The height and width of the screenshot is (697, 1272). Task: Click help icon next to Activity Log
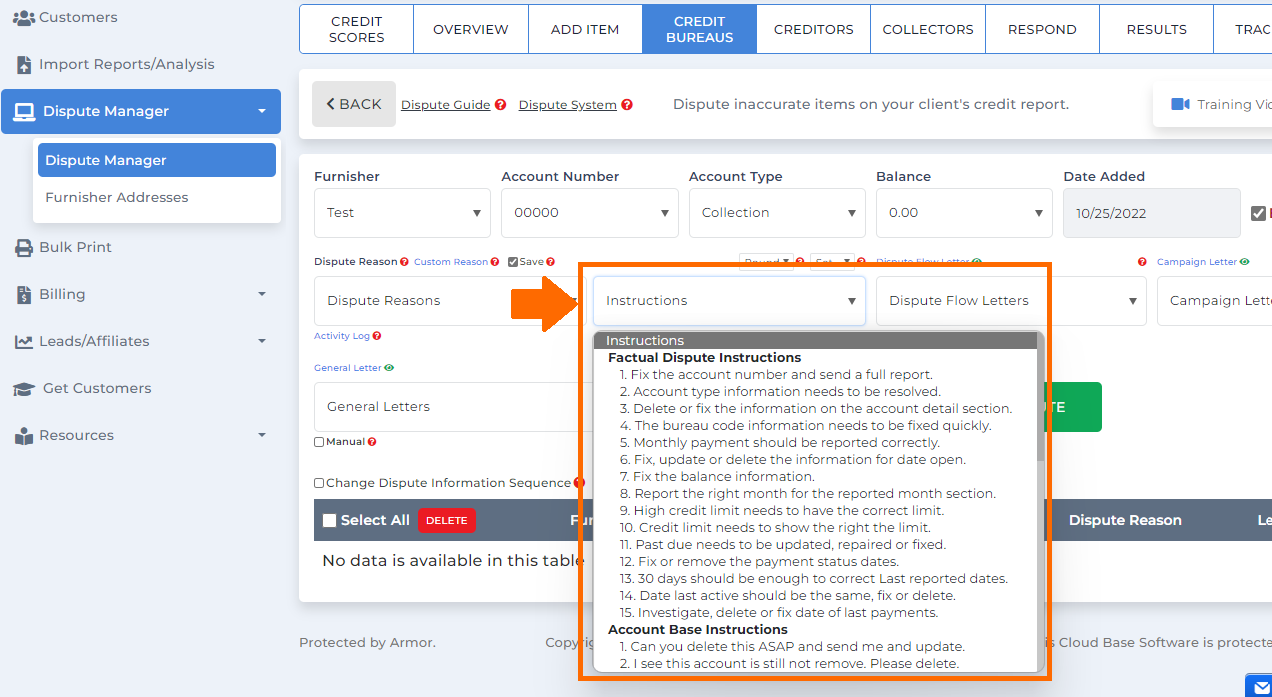click(x=377, y=336)
